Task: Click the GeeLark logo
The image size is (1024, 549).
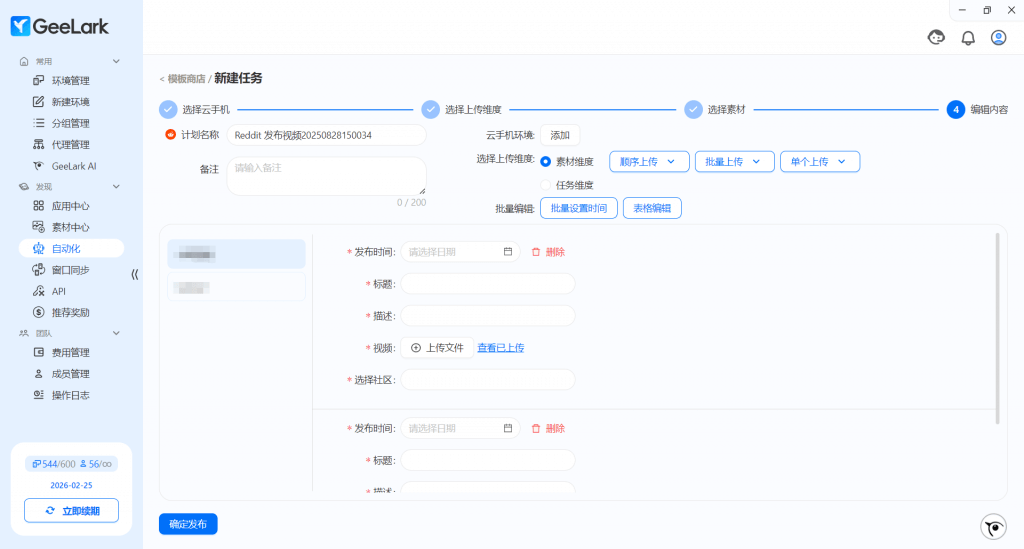Action: click(x=60, y=27)
